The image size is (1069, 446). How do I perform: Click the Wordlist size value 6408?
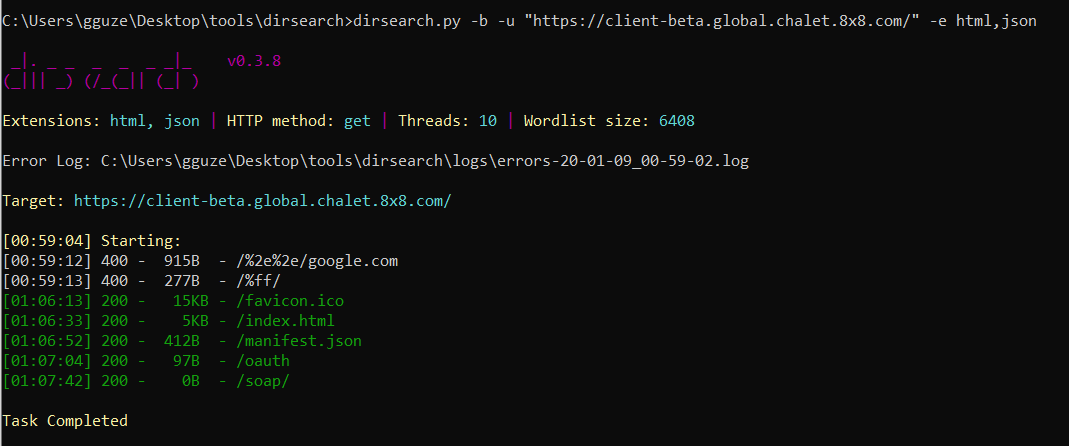click(x=676, y=121)
